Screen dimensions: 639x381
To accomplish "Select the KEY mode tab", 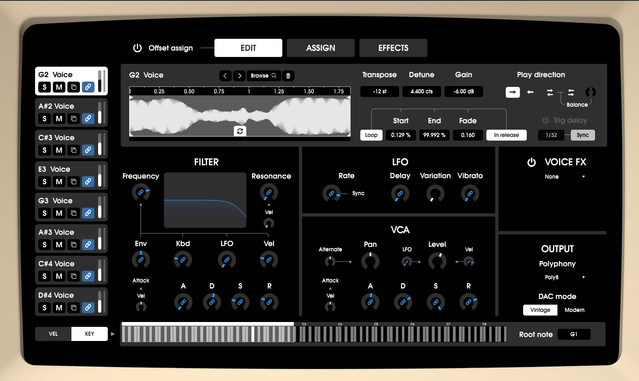I will pos(90,334).
